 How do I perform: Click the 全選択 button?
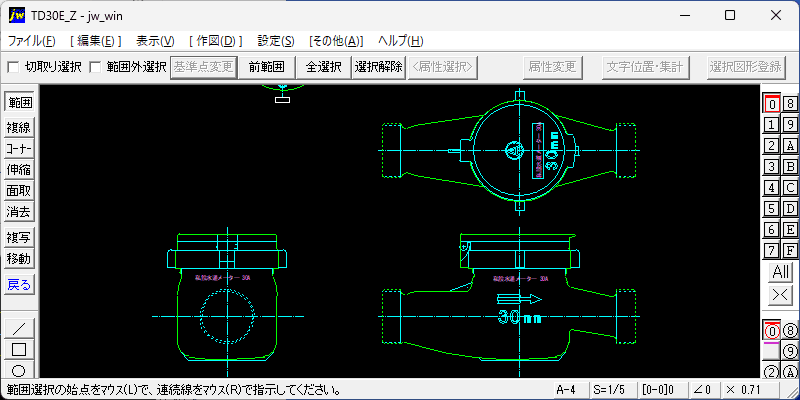[323, 67]
